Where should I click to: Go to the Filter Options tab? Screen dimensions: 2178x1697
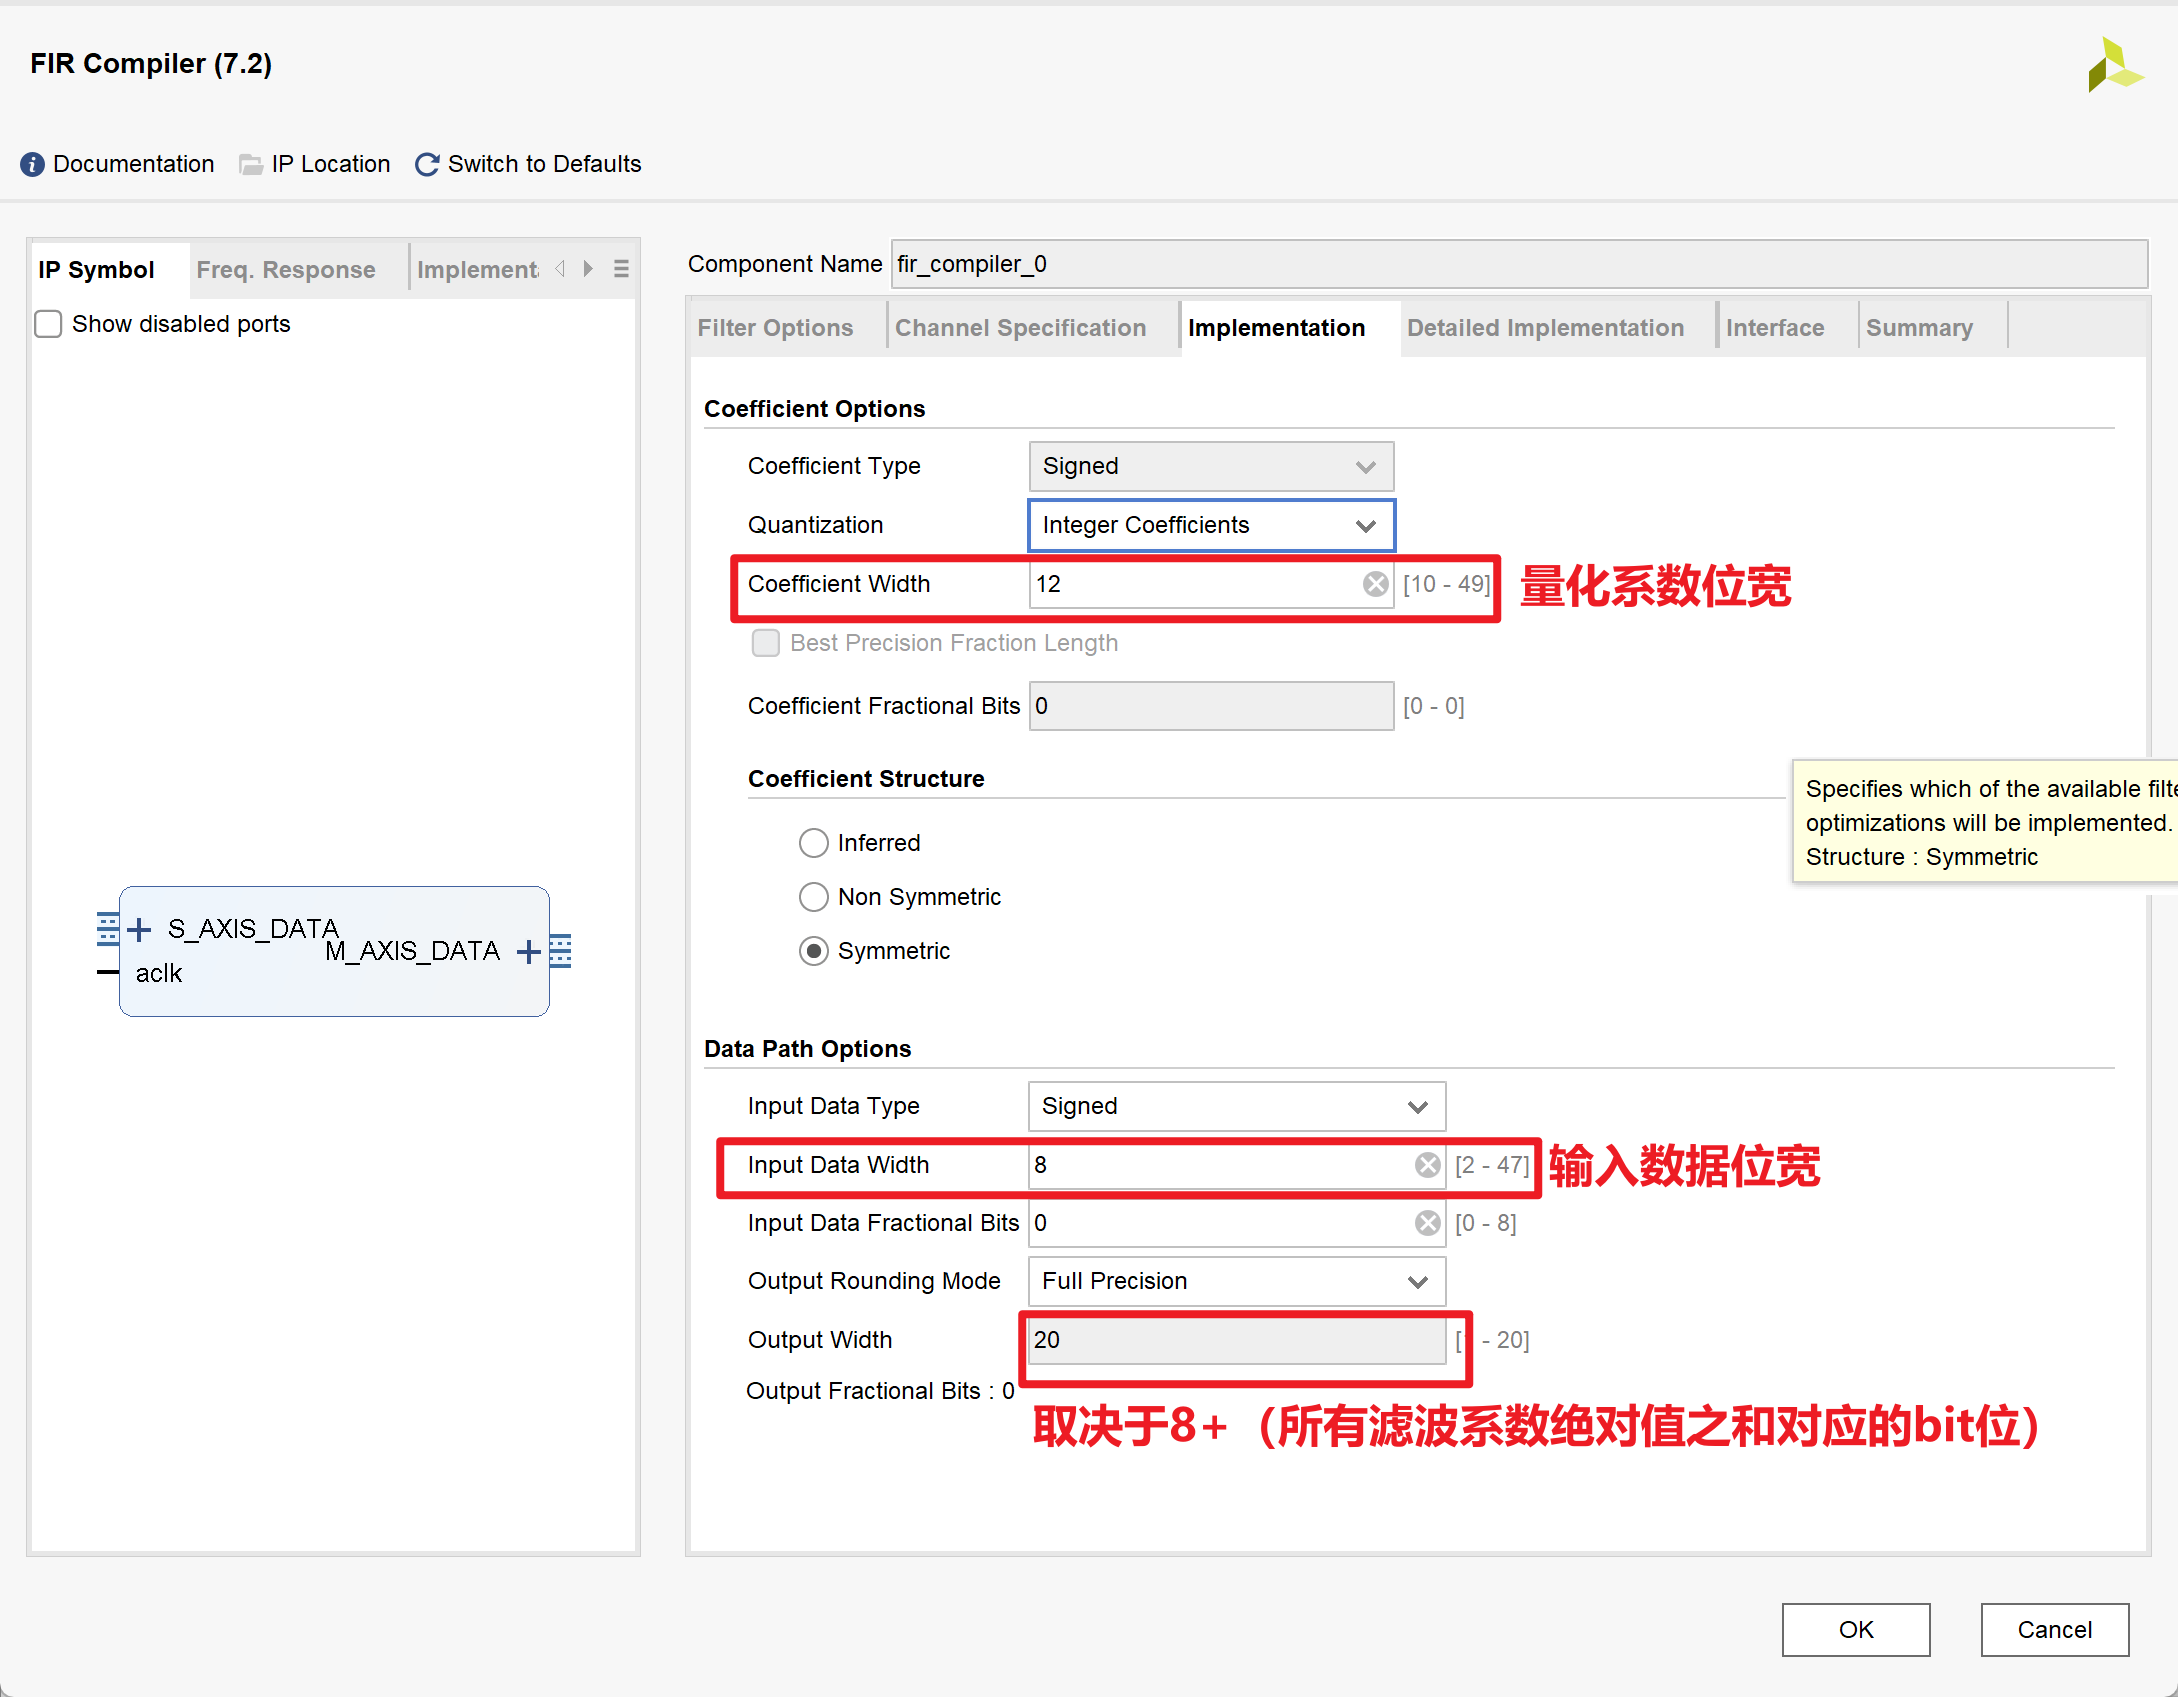point(775,328)
